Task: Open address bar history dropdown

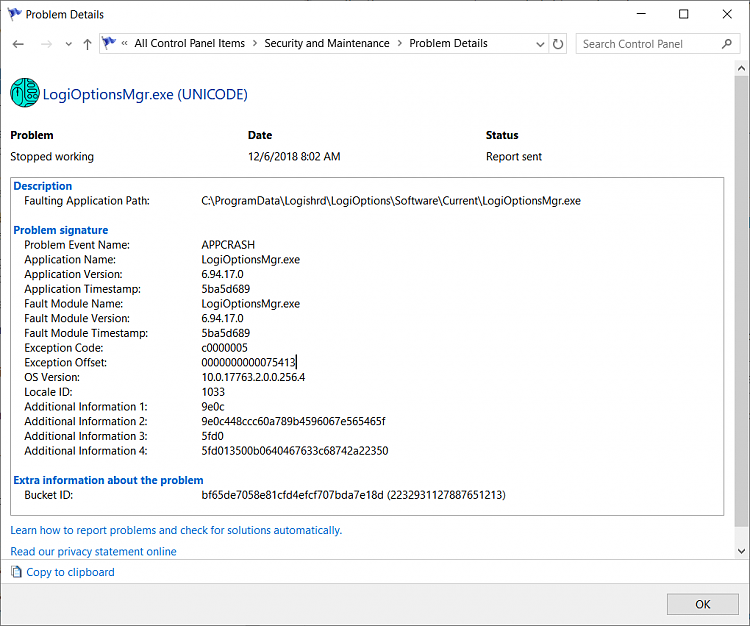Action: pos(540,44)
